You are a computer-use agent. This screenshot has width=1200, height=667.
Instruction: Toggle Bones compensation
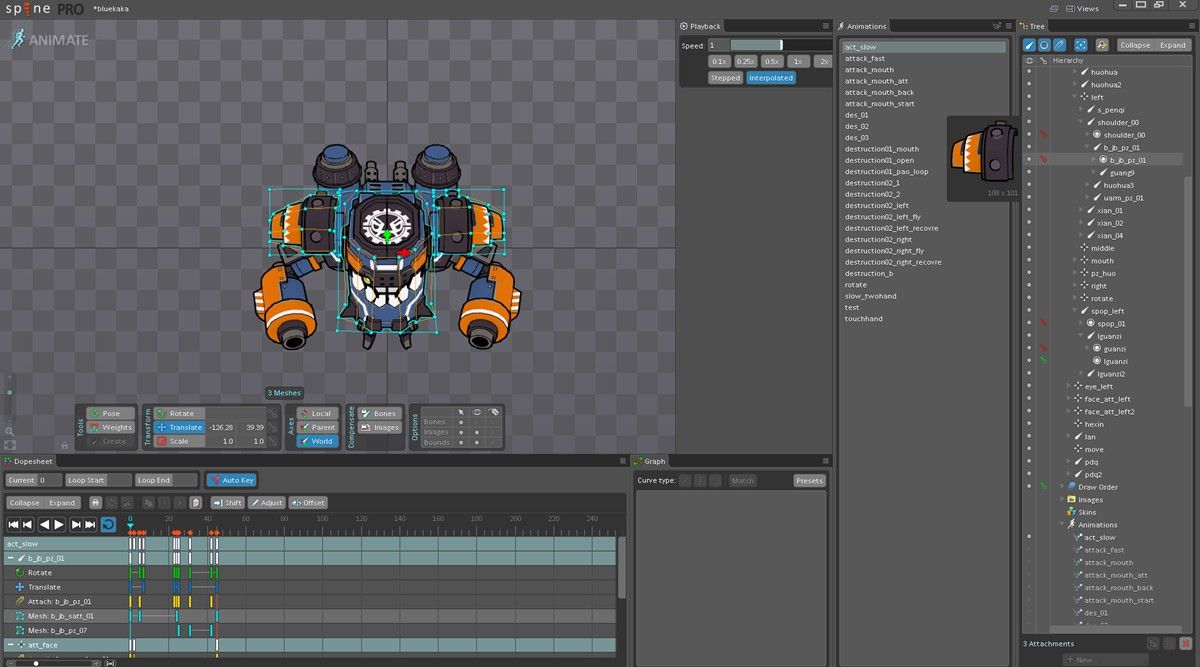[x=379, y=413]
